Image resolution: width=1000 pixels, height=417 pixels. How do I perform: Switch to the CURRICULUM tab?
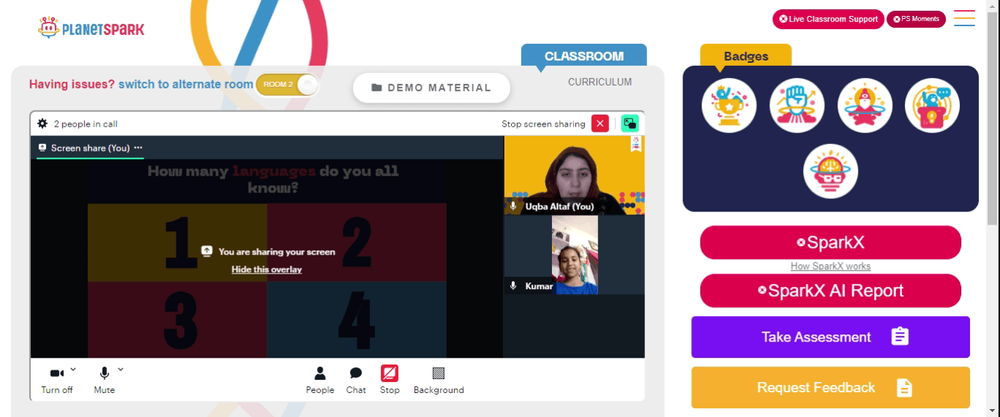(600, 82)
